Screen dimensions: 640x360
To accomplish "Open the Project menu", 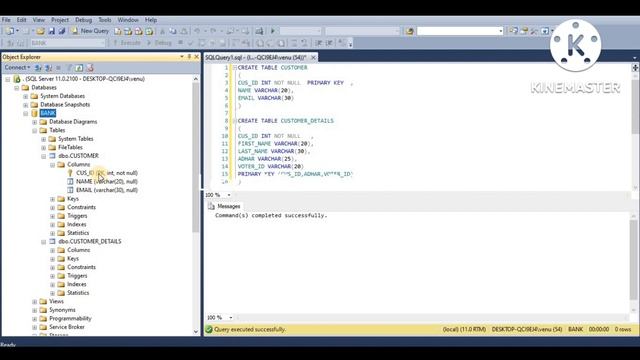I will coord(60,20).
